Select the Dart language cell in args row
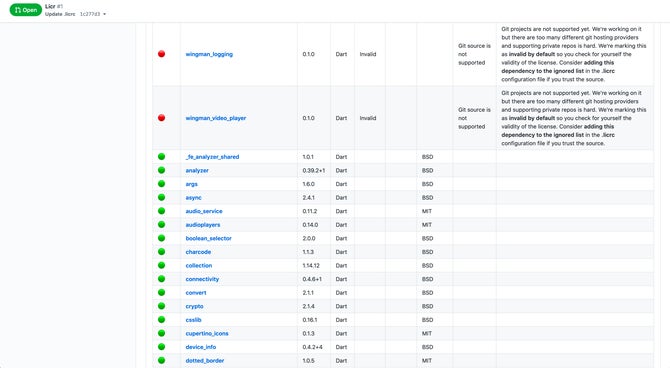The height and width of the screenshot is (368, 670). point(341,184)
